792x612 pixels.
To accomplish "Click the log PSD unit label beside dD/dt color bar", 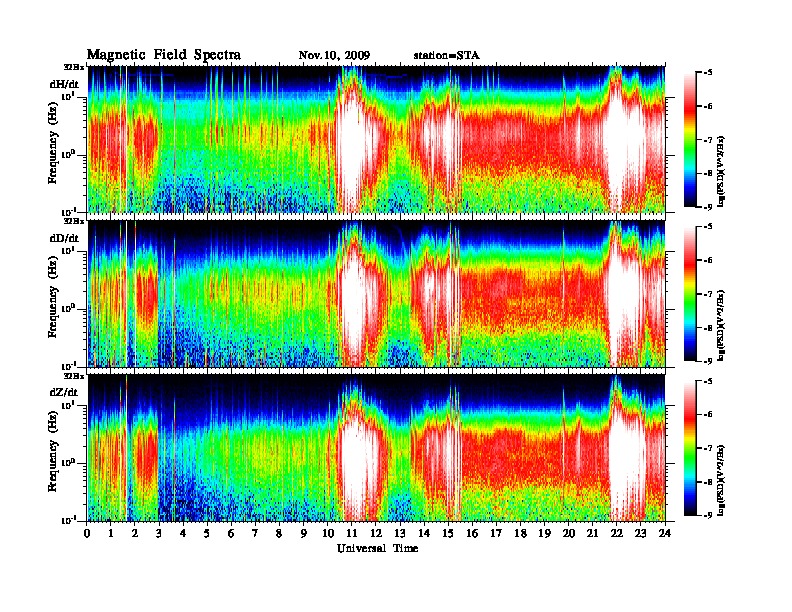I will pos(722,325).
